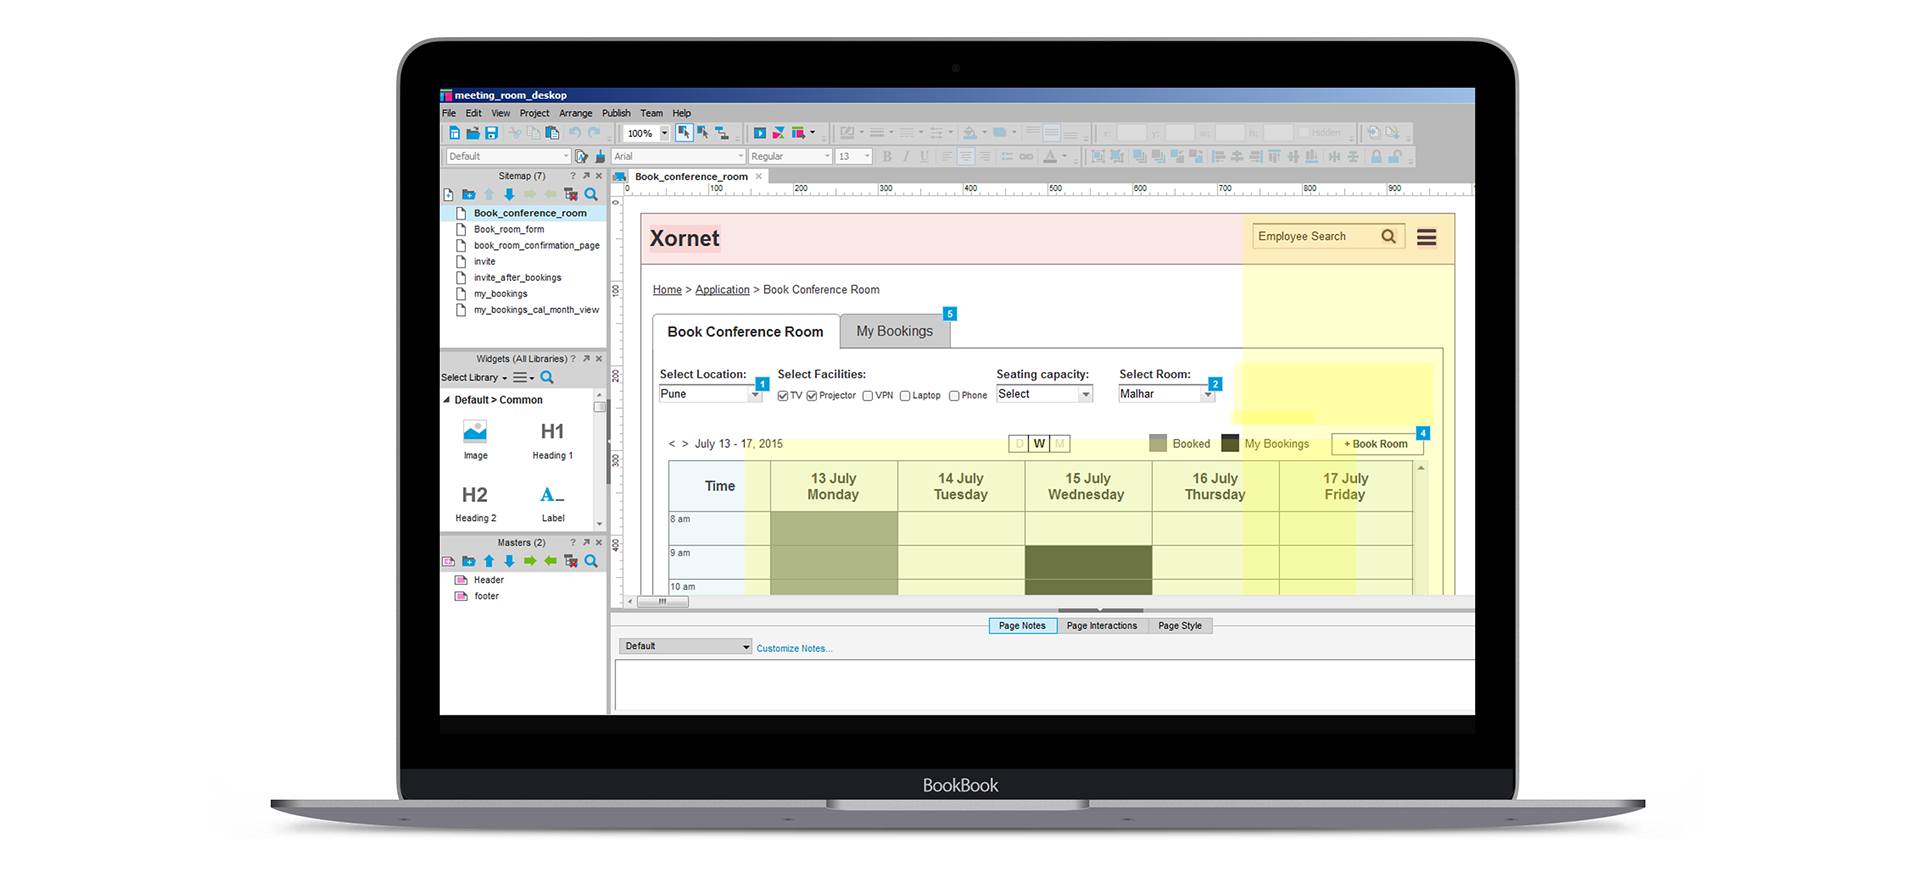Screen dimensions: 1920x870
Task: Open the File menu
Action: pos(449,114)
